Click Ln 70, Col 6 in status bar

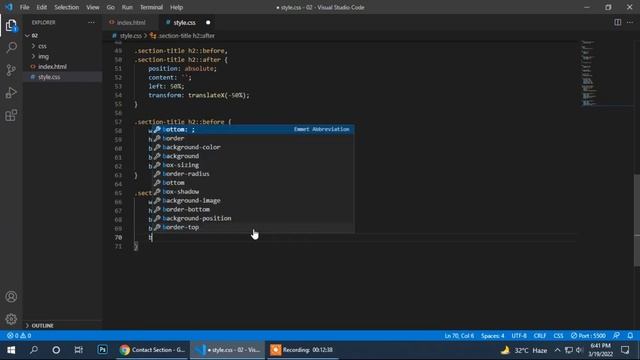(x=459, y=336)
